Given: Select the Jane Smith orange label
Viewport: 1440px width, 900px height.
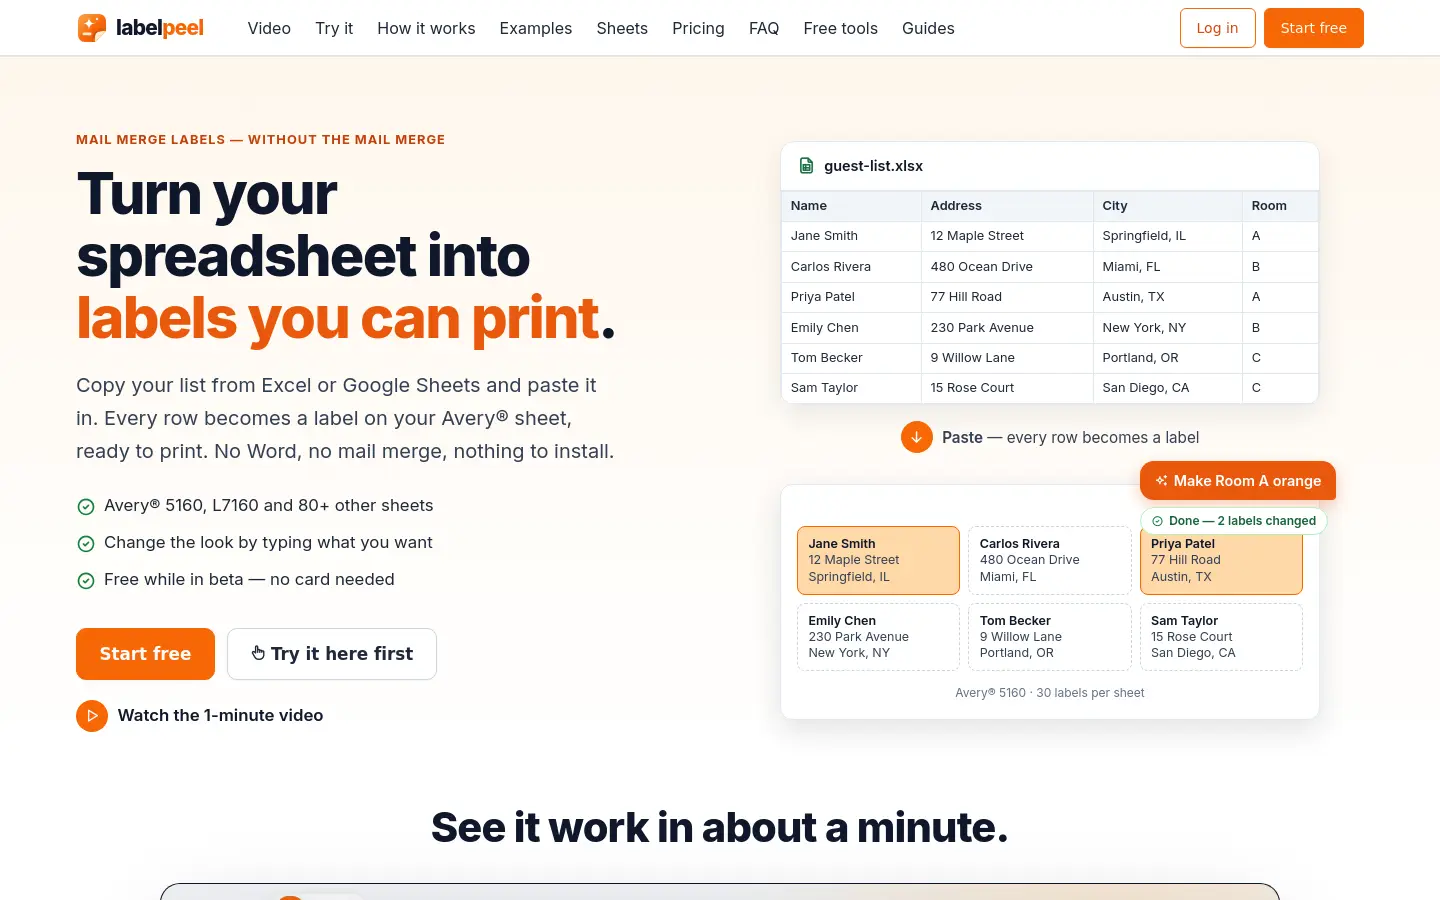Looking at the screenshot, I should coord(878,560).
